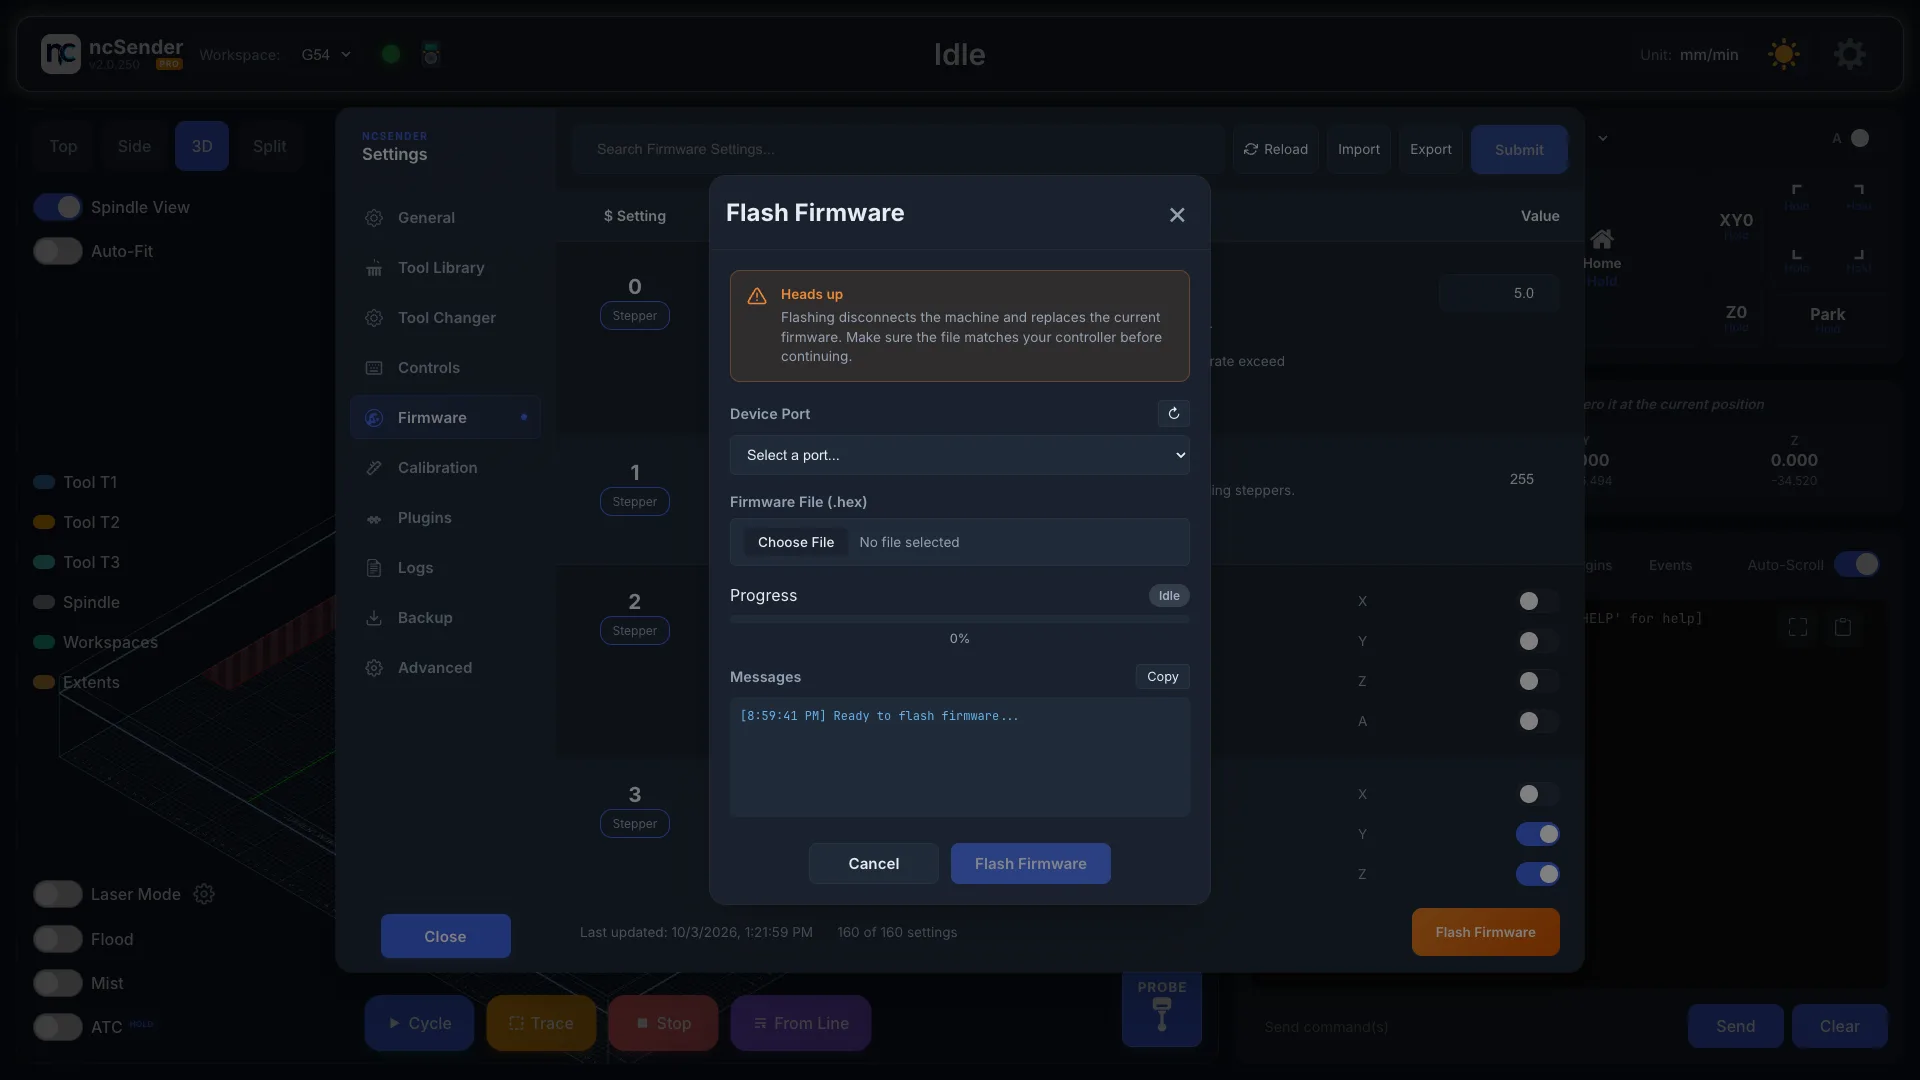Click the Search Firmware Settings field
The height and width of the screenshot is (1080, 1920).
(x=898, y=149)
